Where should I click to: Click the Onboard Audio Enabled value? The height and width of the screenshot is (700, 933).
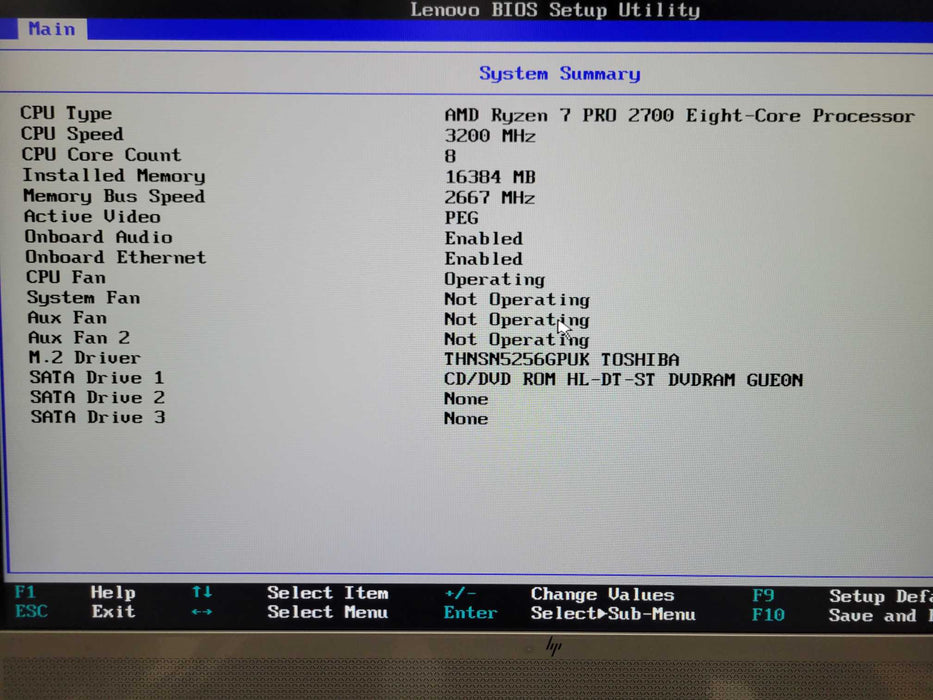click(x=483, y=238)
